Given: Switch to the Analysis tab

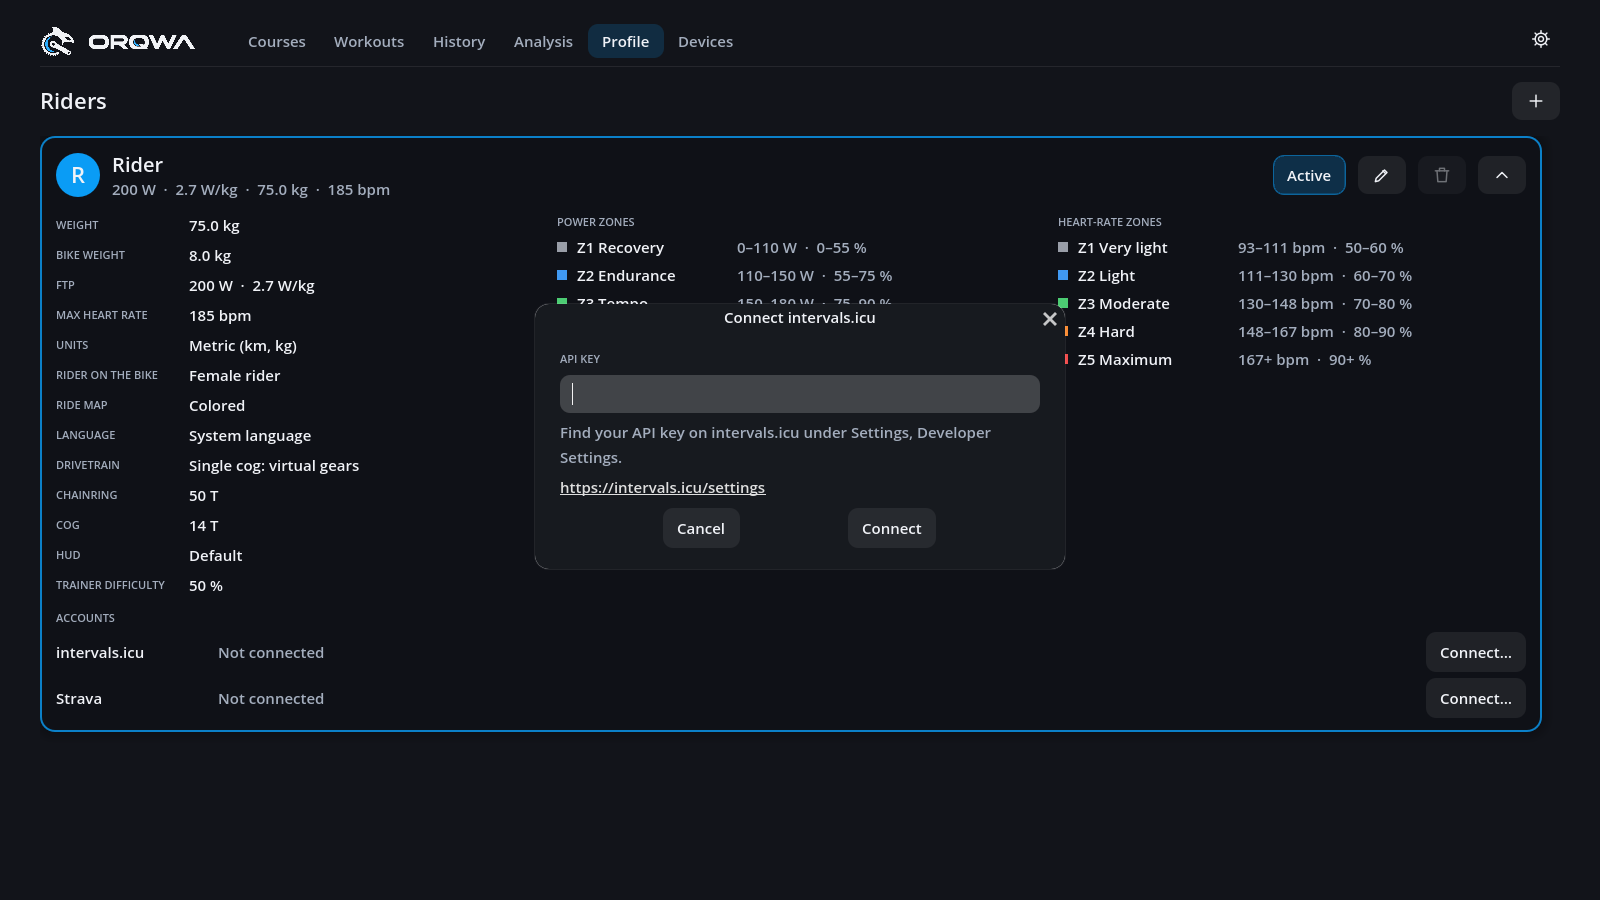Looking at the screenshot, I should point(543,41).
